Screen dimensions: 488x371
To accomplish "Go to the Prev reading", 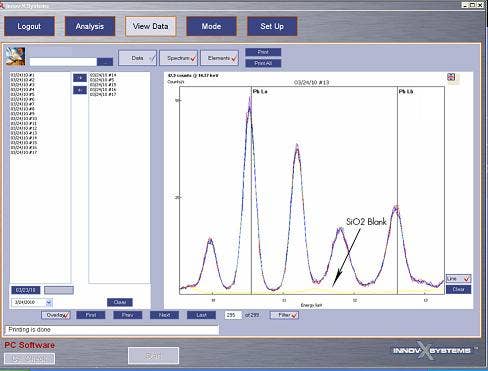I will click(x=128, y=315).
